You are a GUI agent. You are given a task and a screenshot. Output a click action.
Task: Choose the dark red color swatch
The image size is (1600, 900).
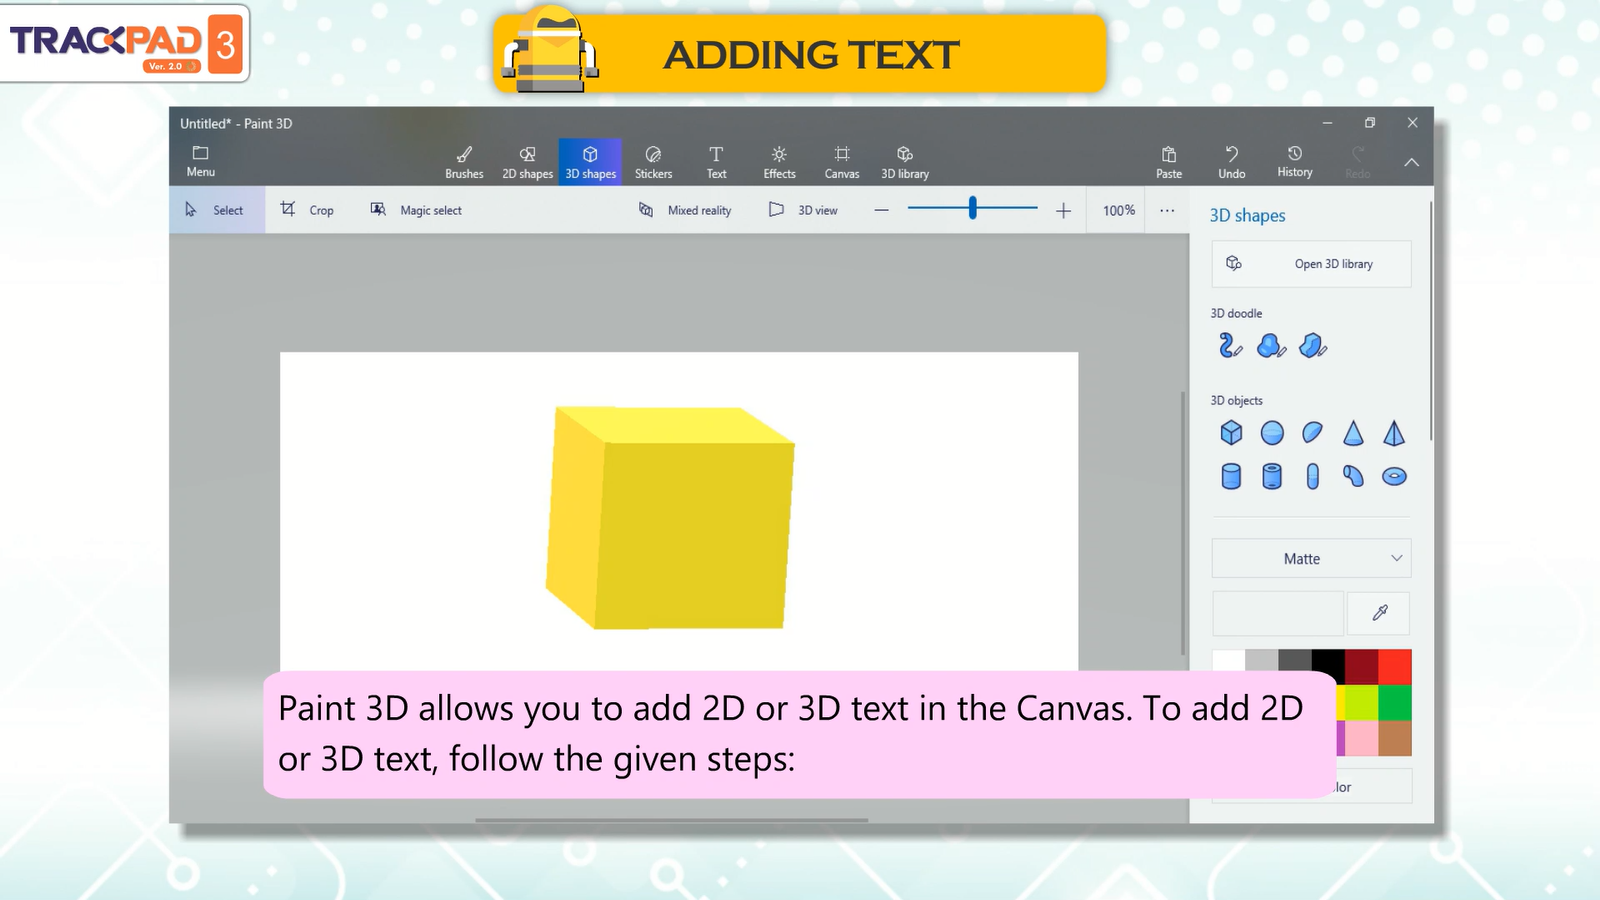1361,667
